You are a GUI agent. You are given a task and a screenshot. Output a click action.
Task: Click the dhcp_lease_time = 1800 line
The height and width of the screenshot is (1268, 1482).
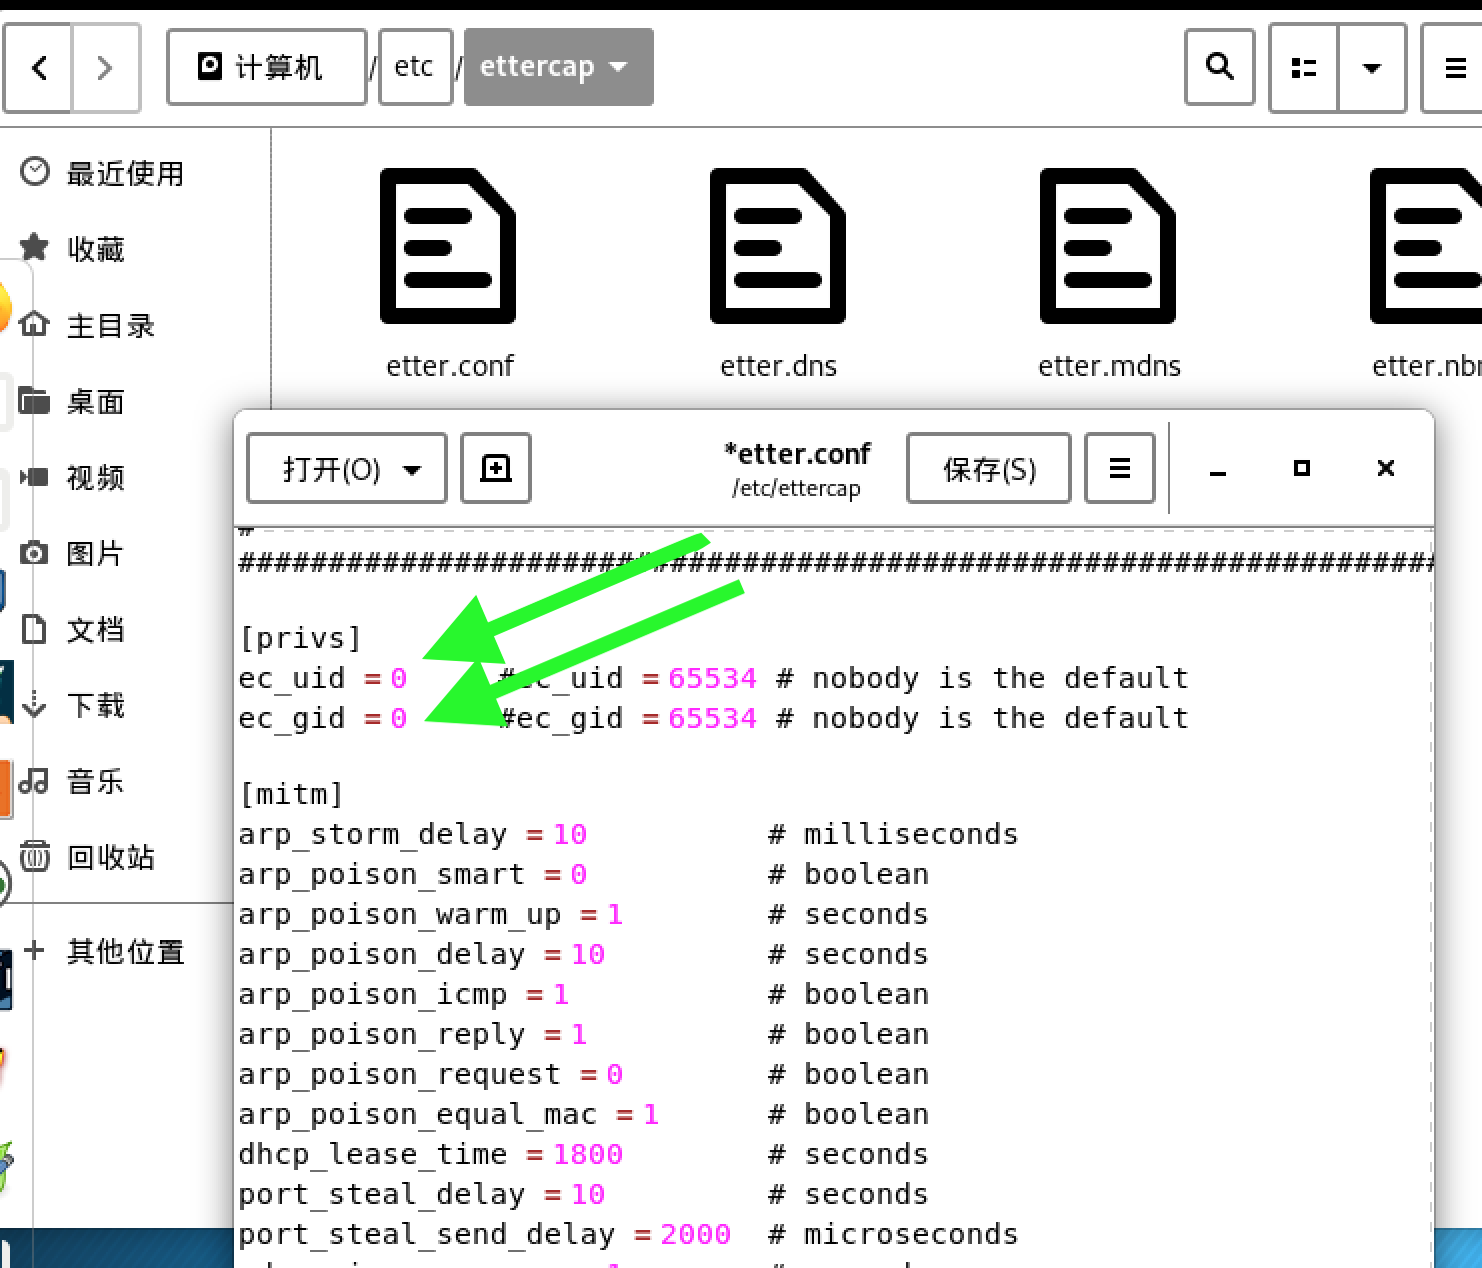pos(431,1154)
